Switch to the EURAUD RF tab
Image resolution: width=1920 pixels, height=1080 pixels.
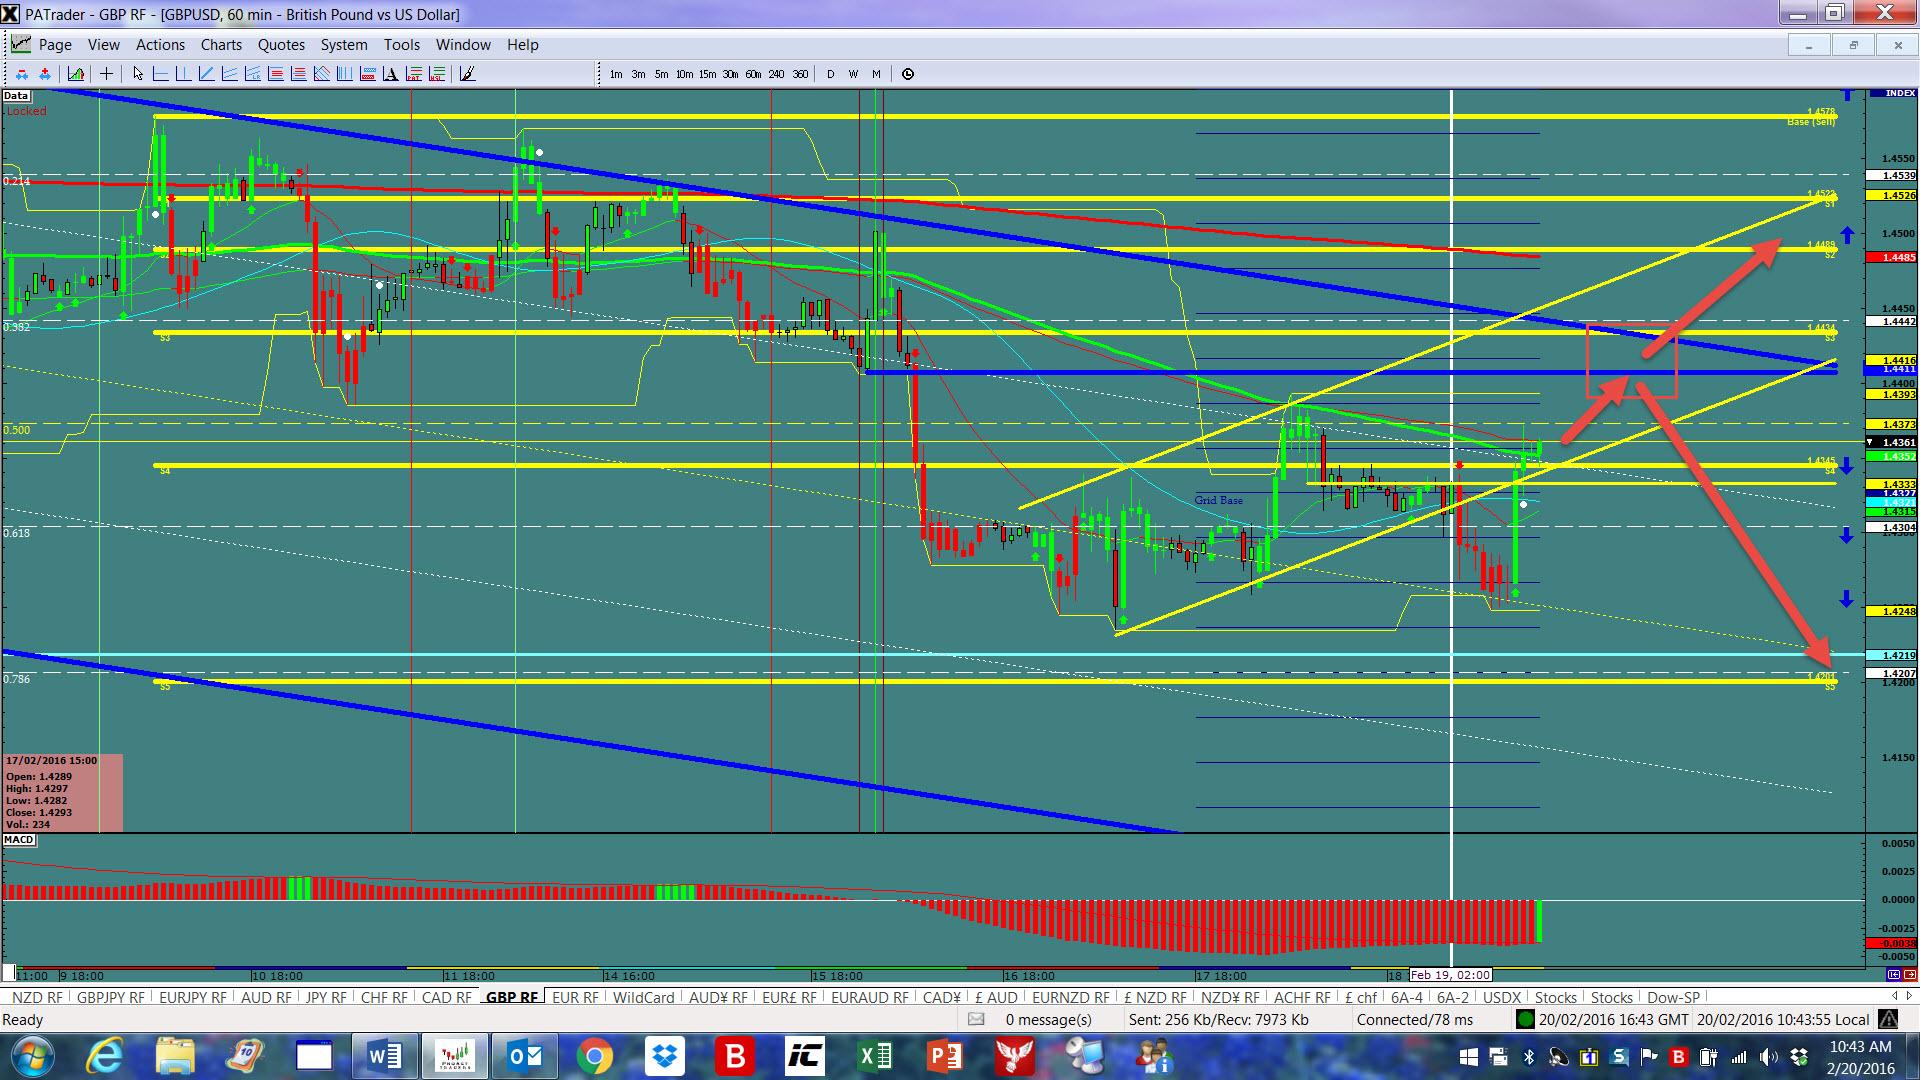point(870,997)
